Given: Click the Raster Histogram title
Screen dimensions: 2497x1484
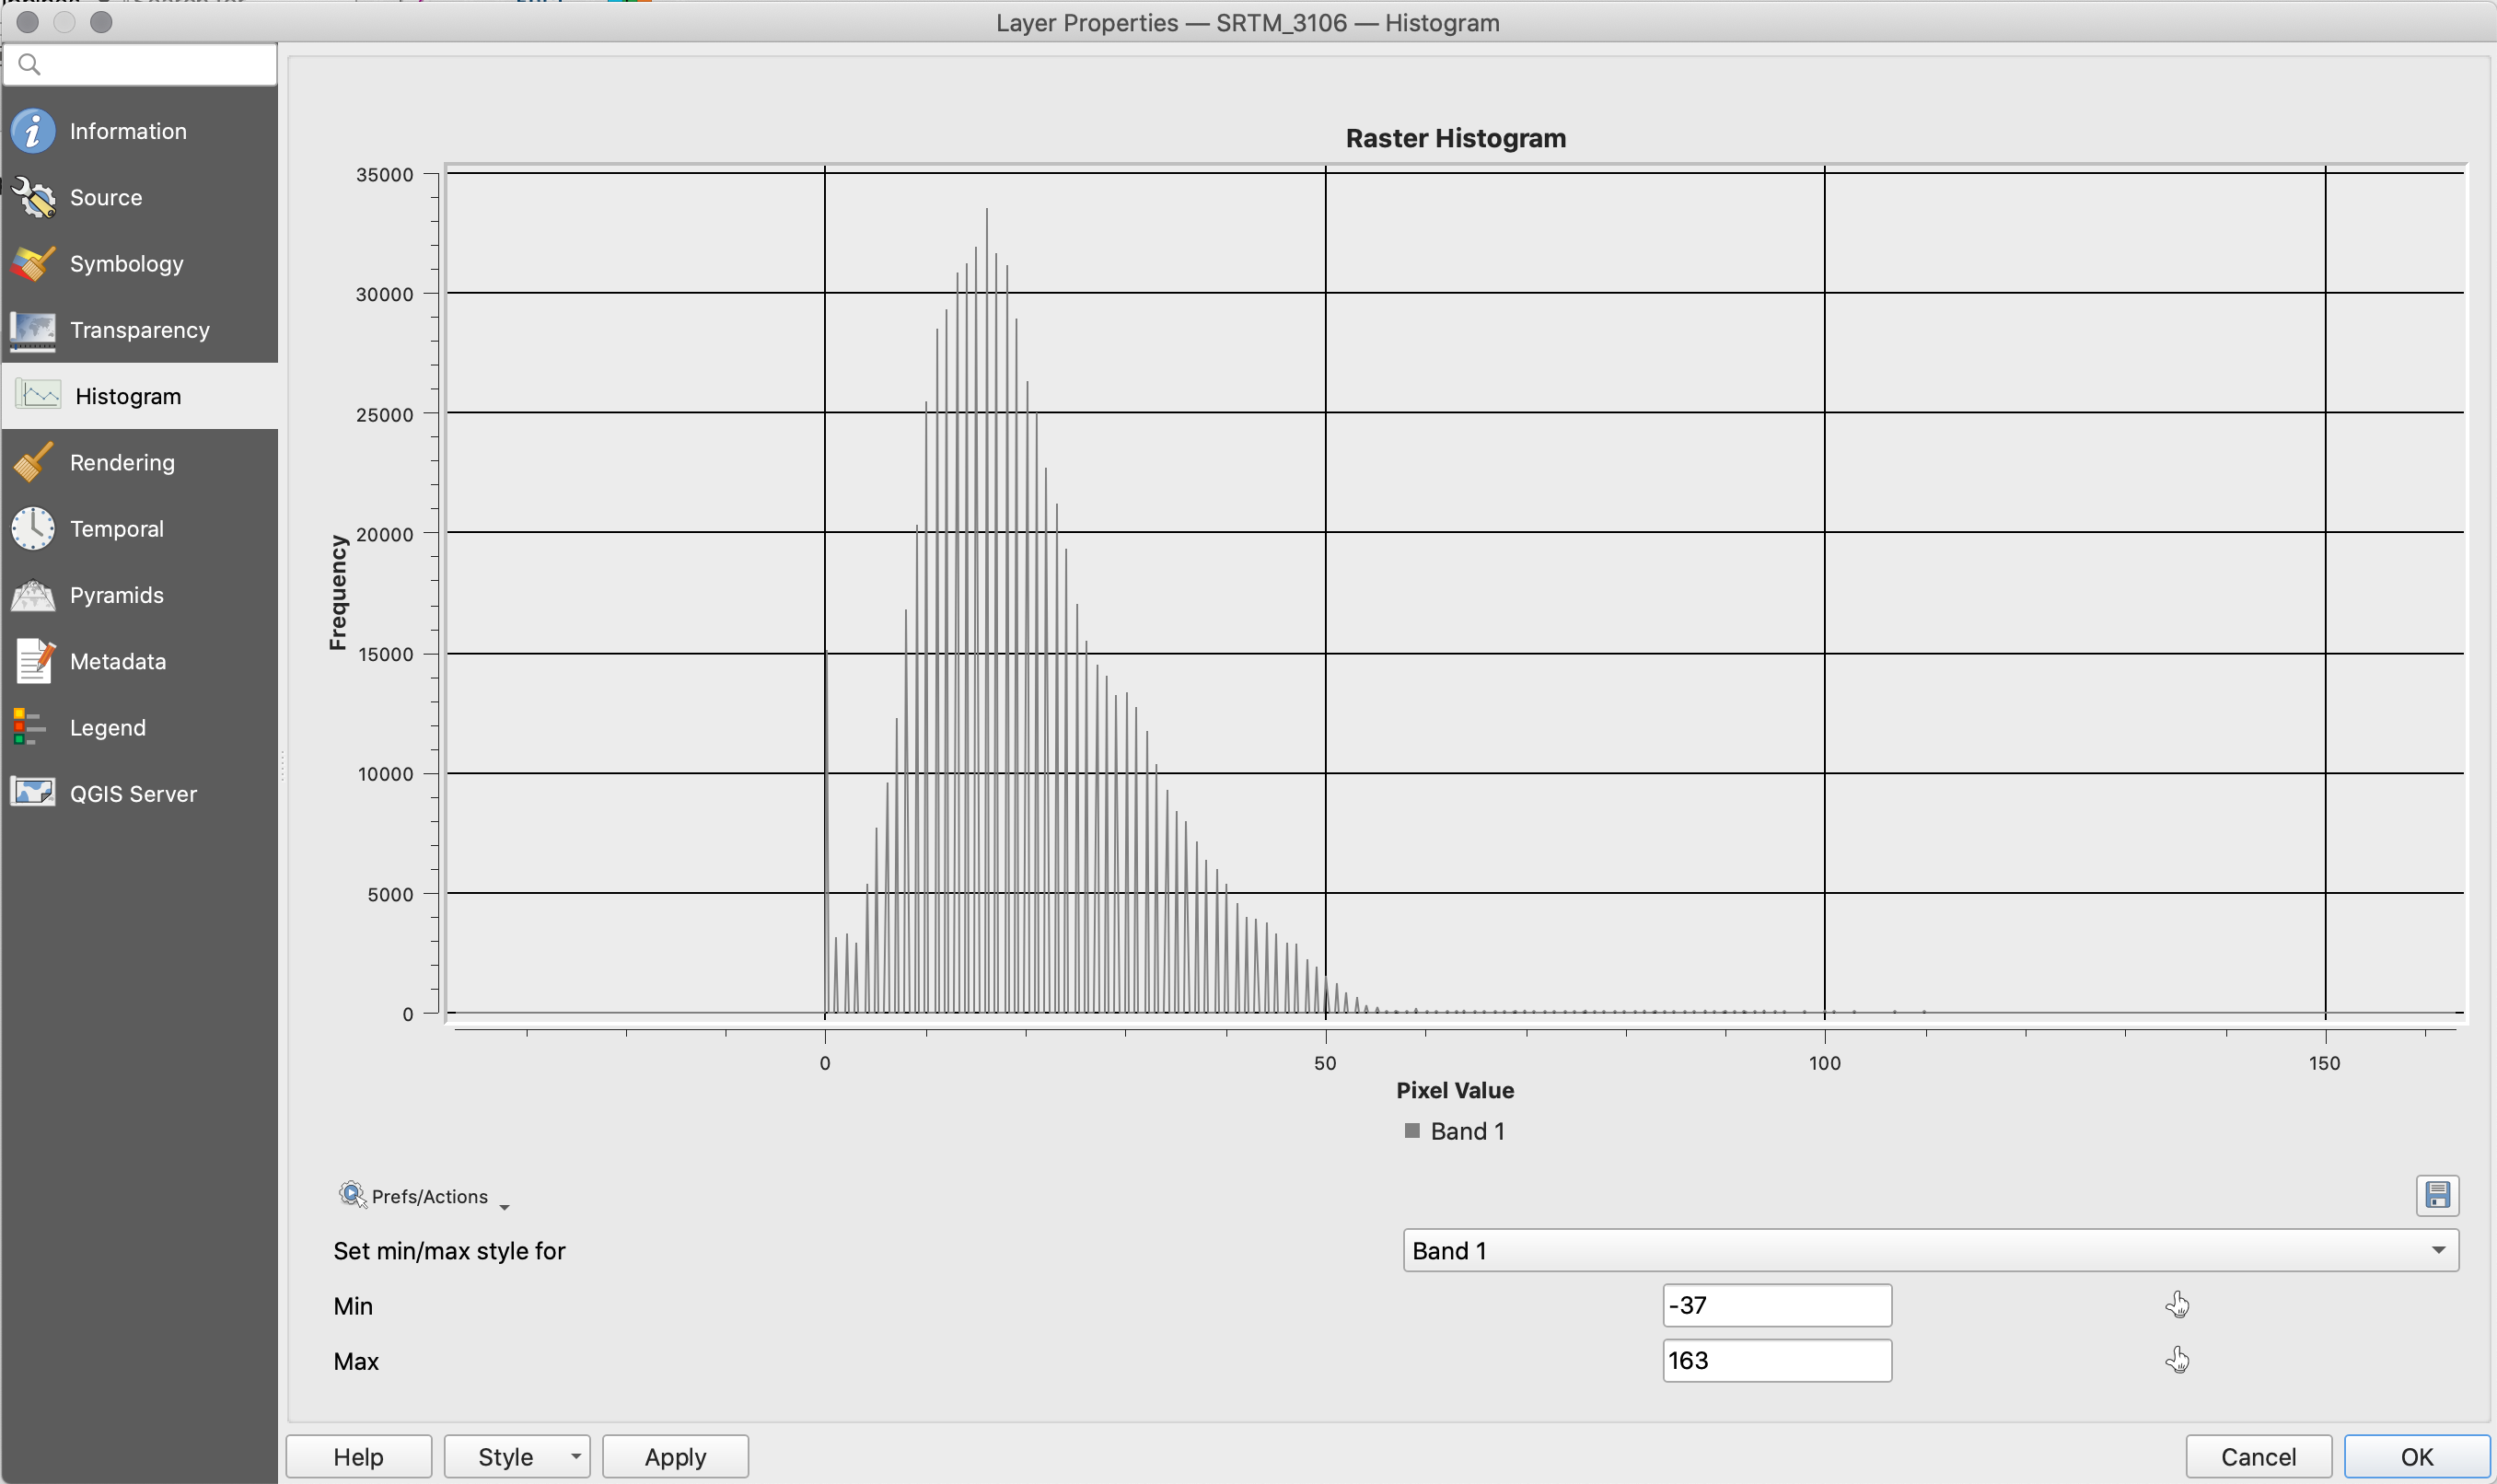Looking at the screenshot, I should click(1455, 138).
